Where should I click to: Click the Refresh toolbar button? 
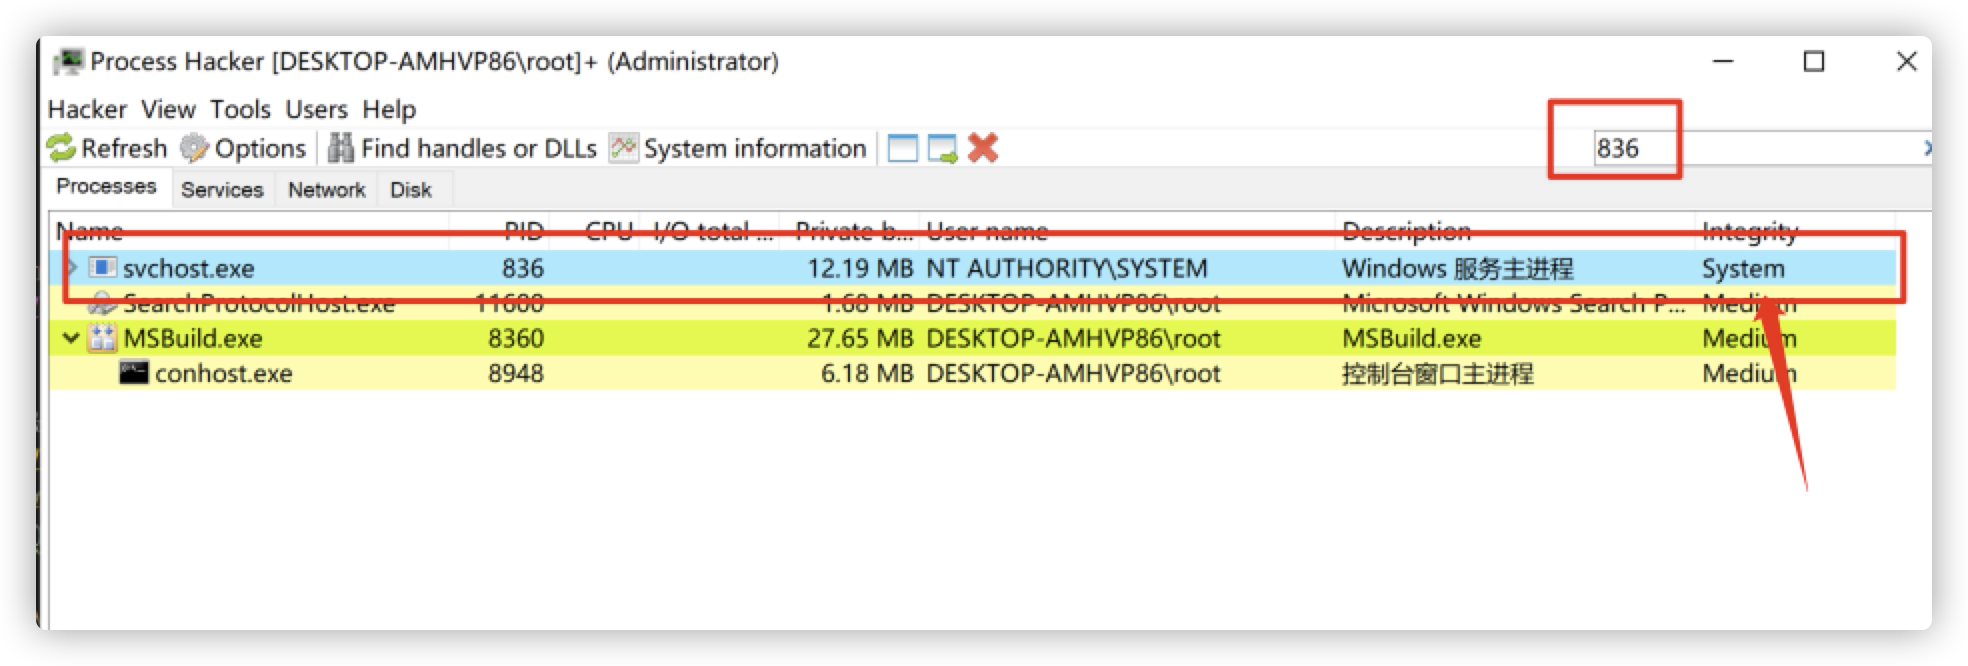(107, 148)
